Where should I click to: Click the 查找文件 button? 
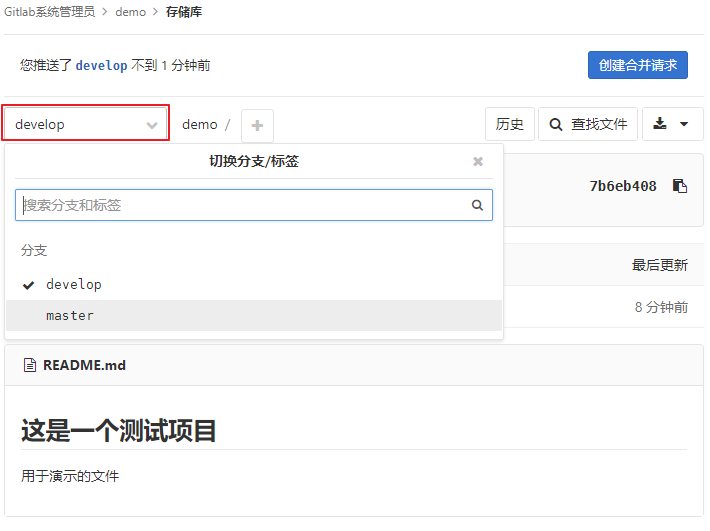588,124
